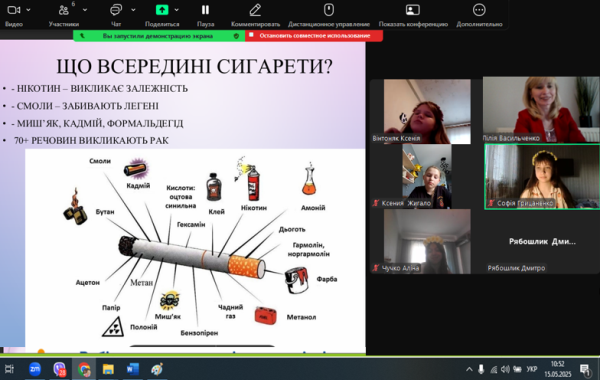The height and width of the screenshot is (380, 600).
Task: Click the green screen sharing status banner
Action: tap(159, 36)
